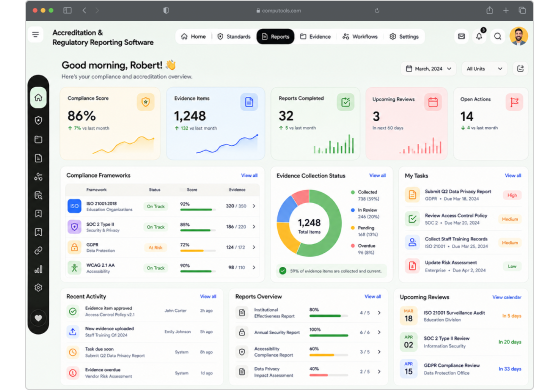This screenshot has width=560, height=390.
Task: Expand the GDPR framework row chevron
Action: pos(254,247)
